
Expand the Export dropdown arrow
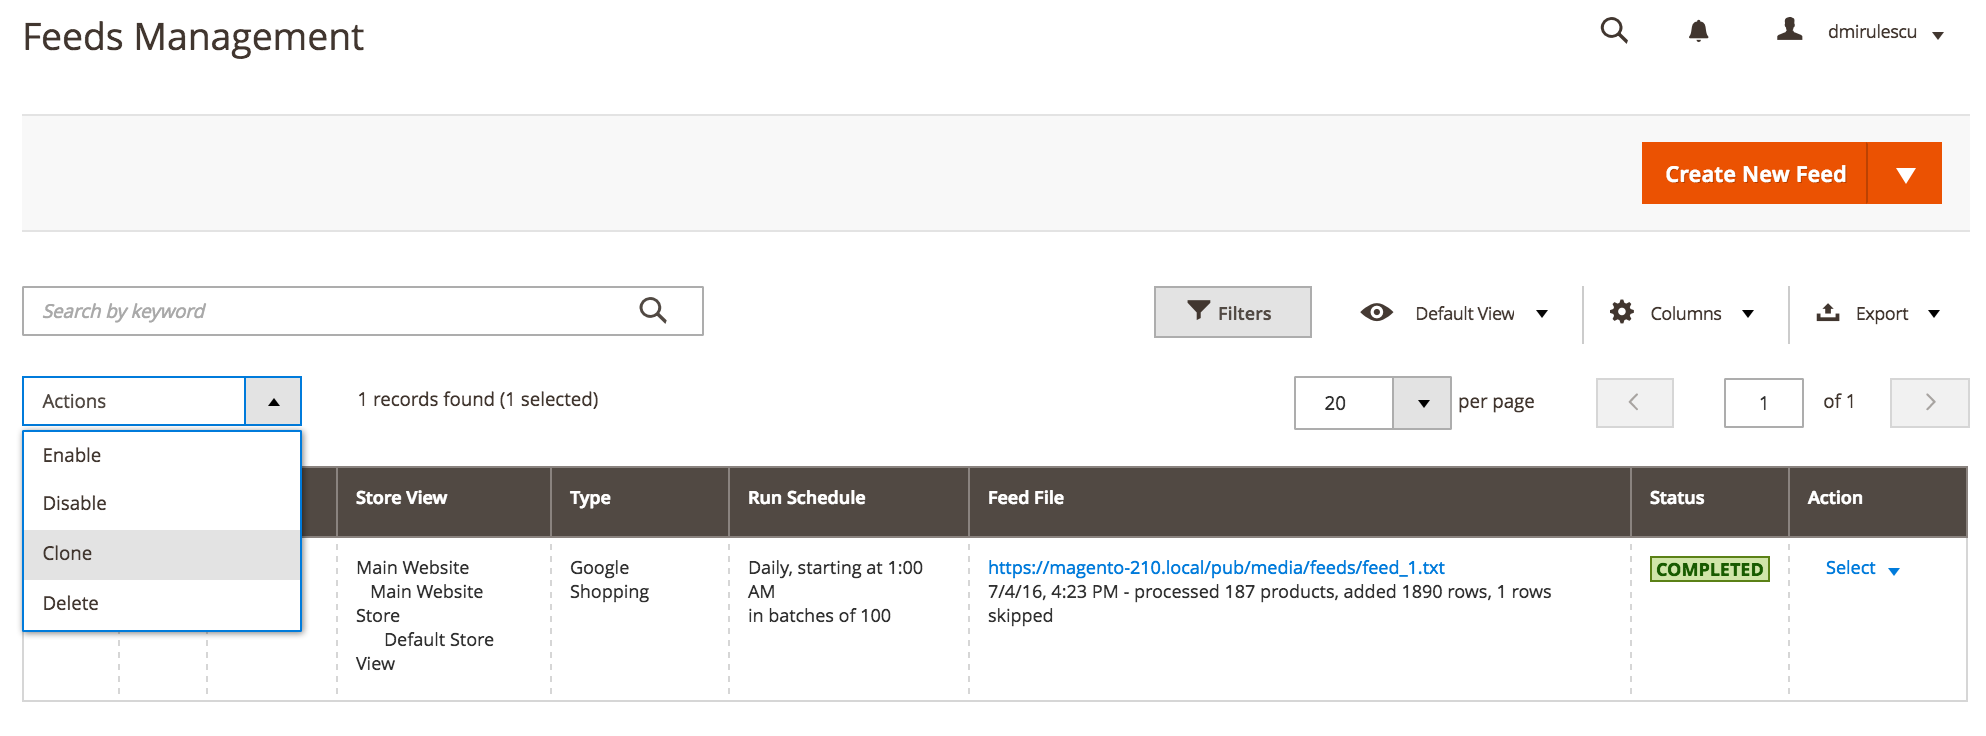pos(1934,314)
